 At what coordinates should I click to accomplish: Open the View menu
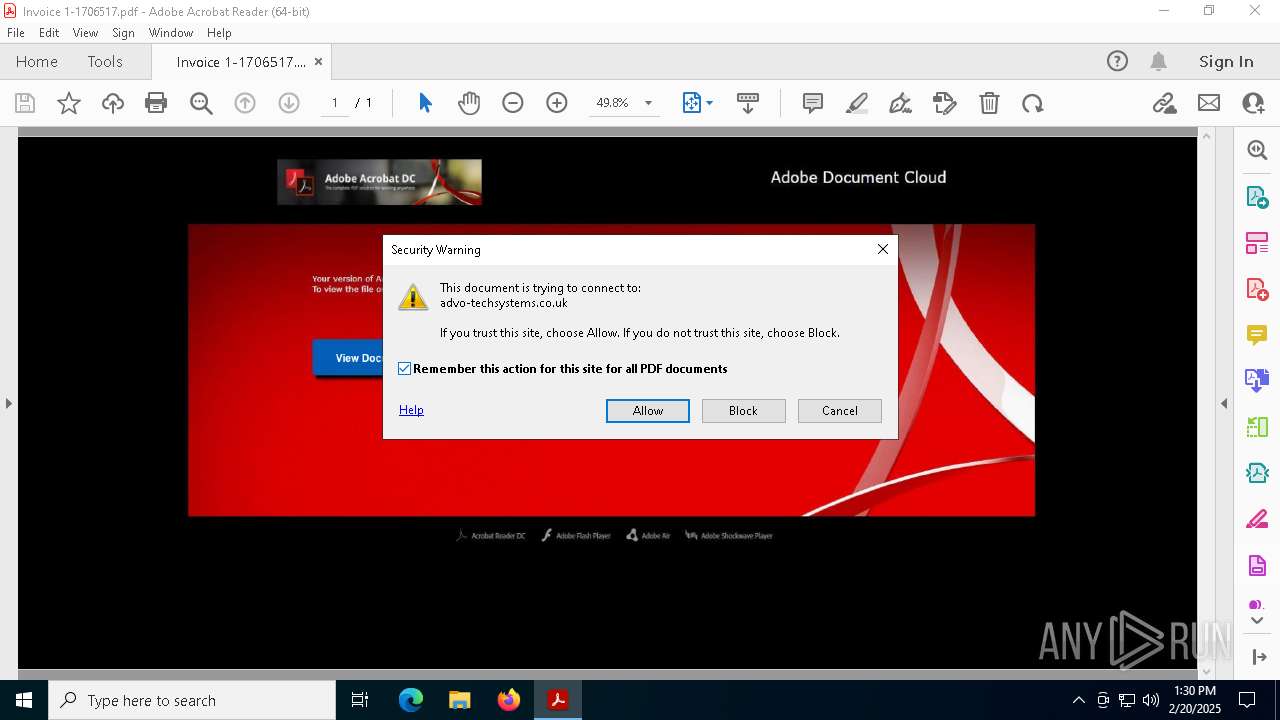85,33
